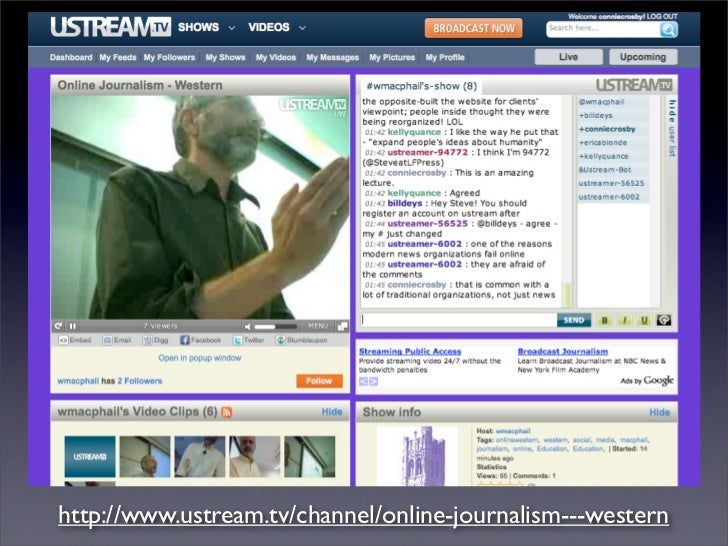Collapse the chat via hide user list
The height and width of the screenshot is (546, 728).
click(x=672, y=128)
